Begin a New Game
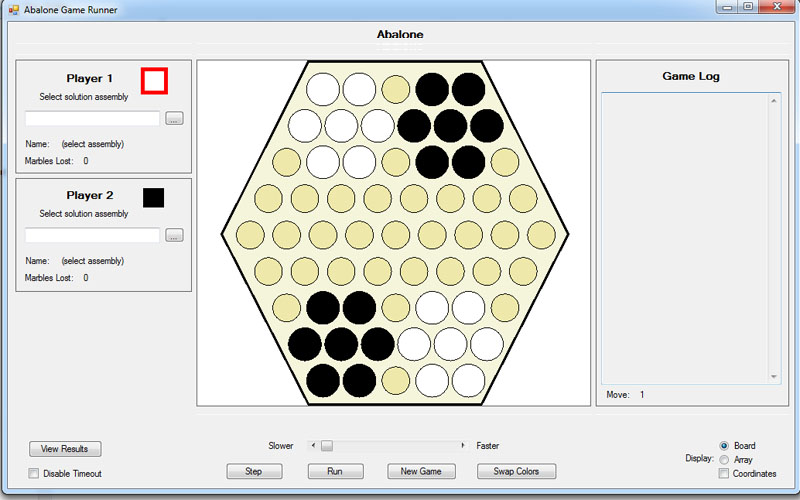The height and width of the screenshot is (500, 800). tap(421, 471)
